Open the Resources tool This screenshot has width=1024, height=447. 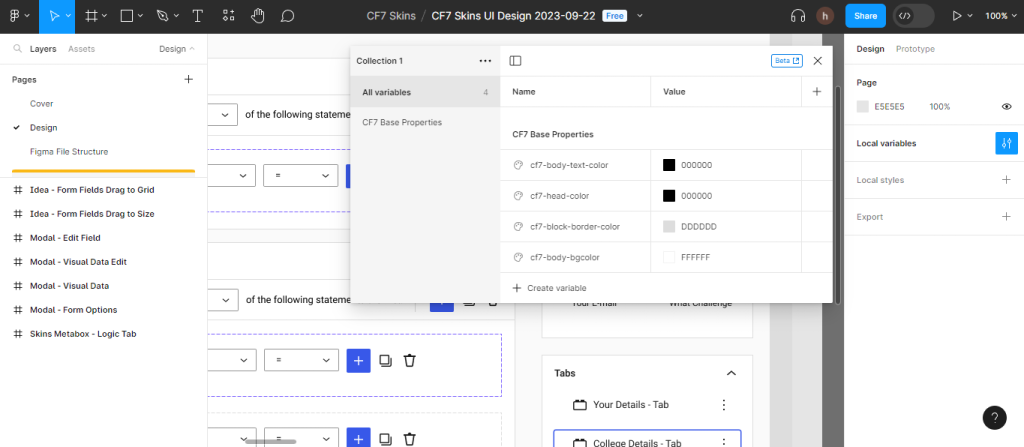(228, 16)
